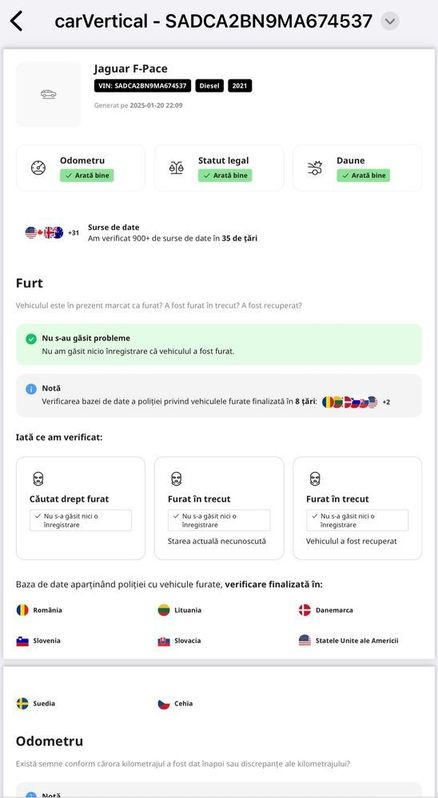438x798 pixels.
Task: Click the România flag icon
Action: (22, 610)
